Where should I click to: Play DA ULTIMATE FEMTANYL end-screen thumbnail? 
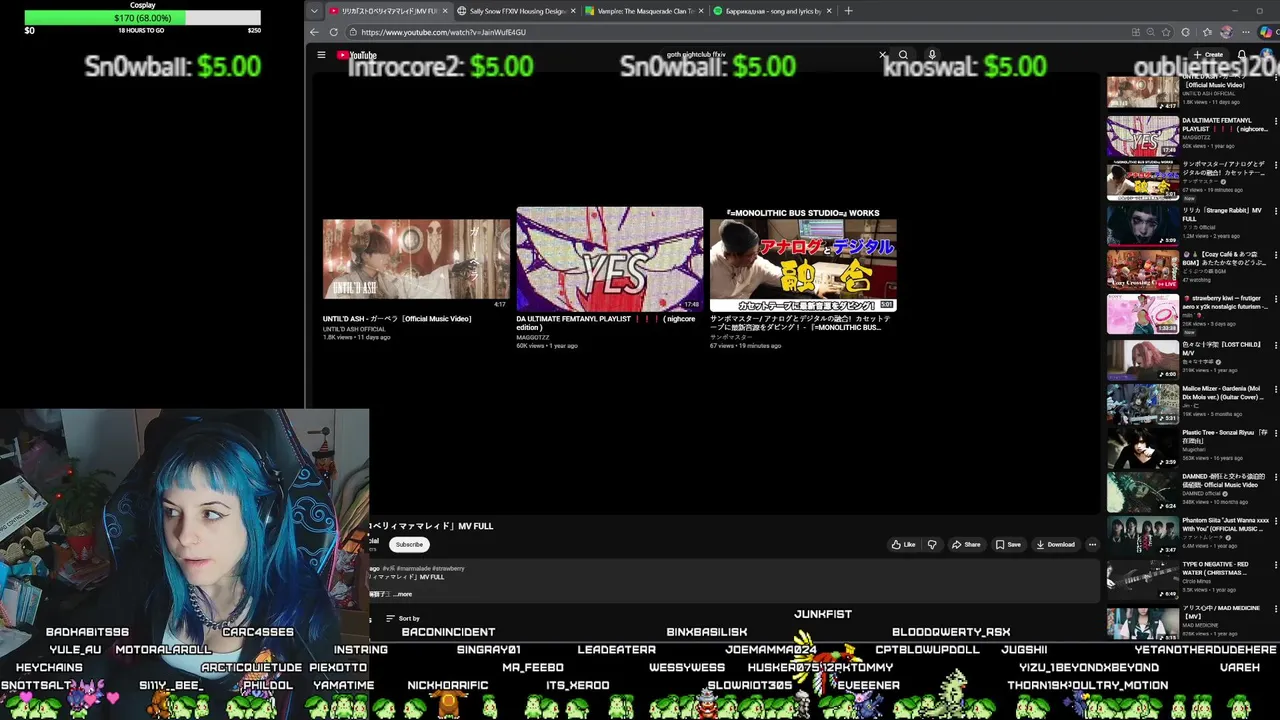click(609, 259)
